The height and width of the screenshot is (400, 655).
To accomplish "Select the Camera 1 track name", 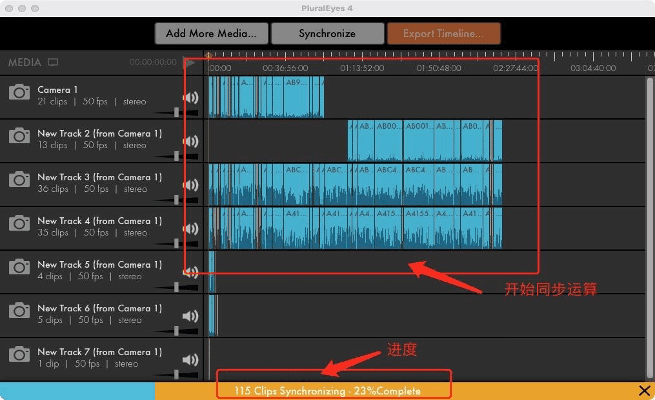I will (x=57, y=90).
